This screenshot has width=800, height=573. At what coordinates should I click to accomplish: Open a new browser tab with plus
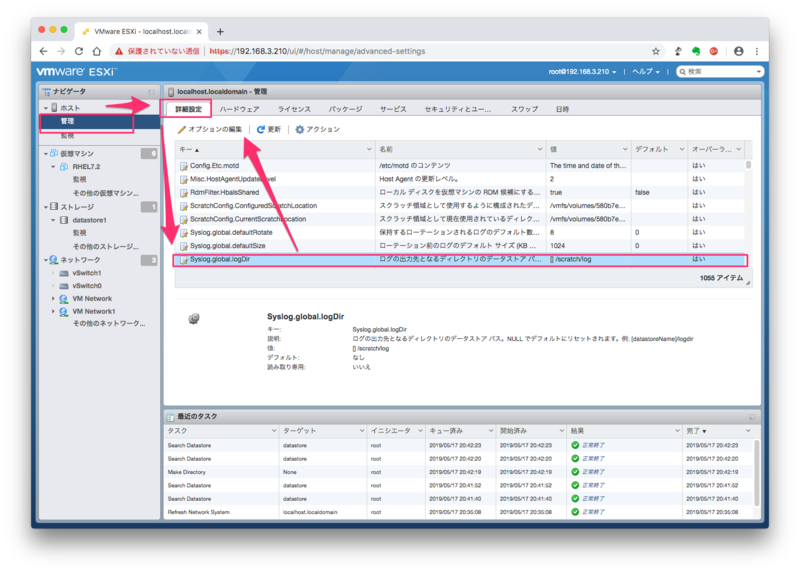tap(220, 32)
